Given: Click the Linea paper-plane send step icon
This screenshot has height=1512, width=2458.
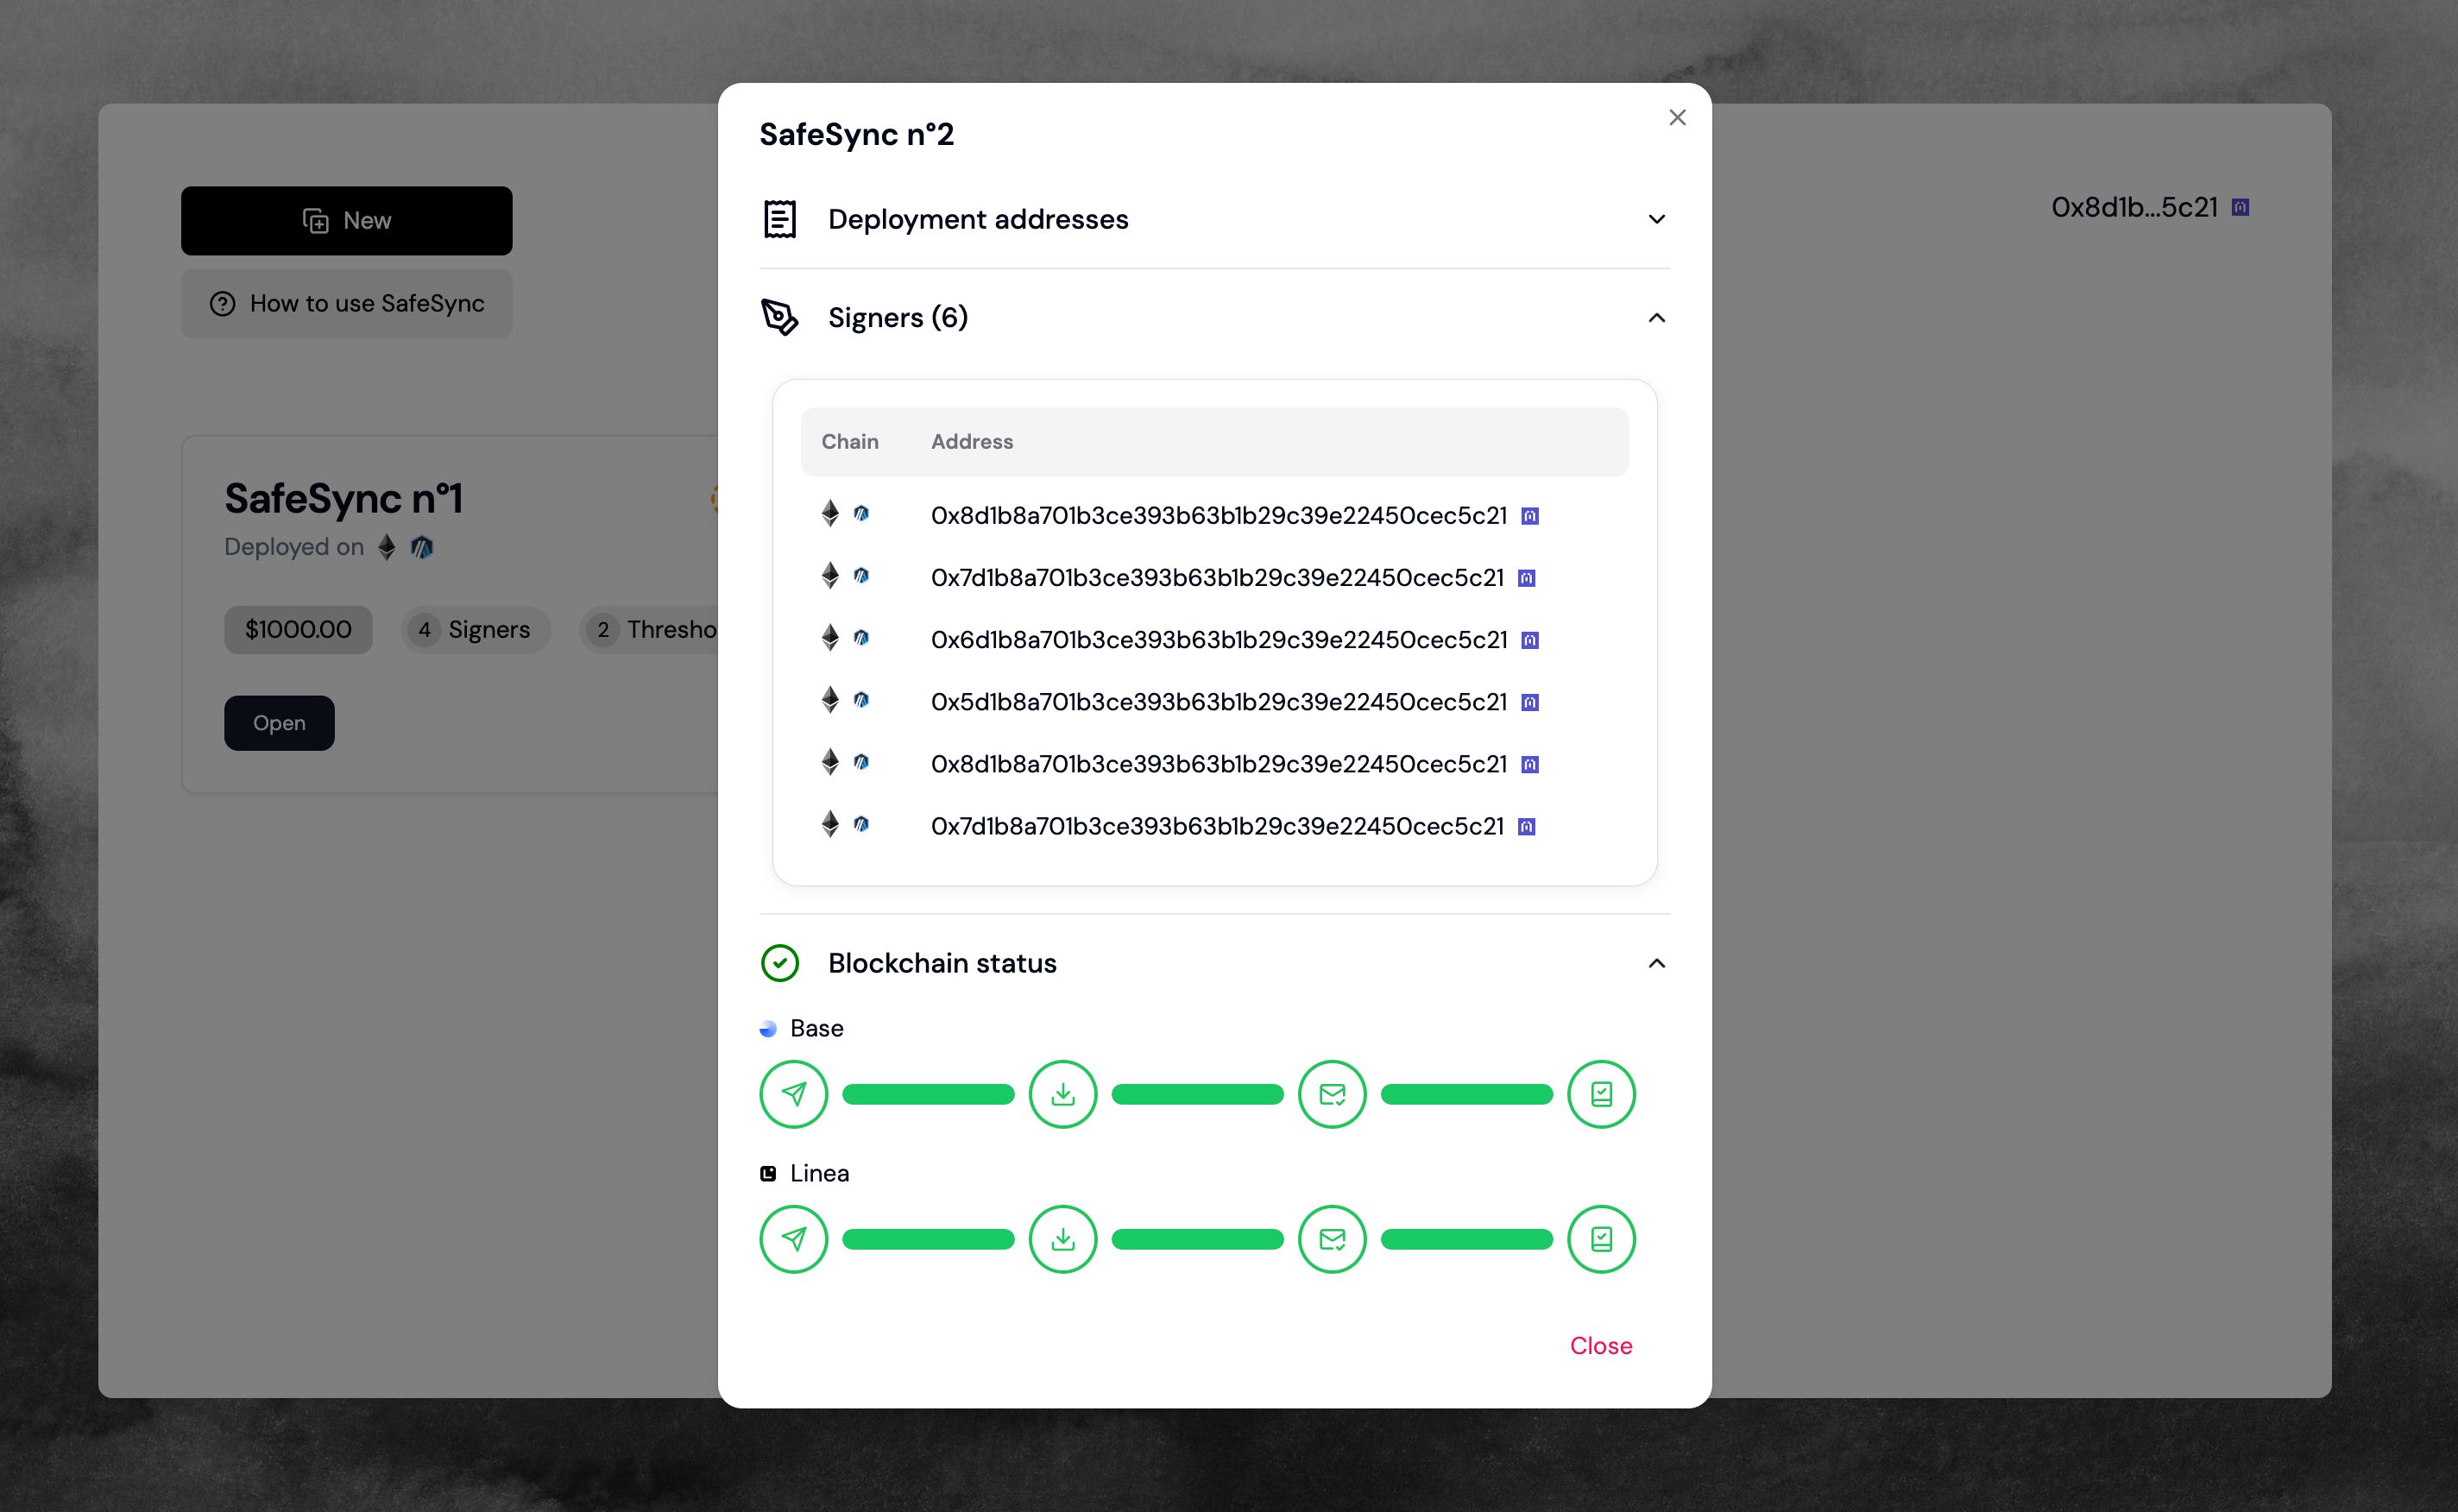Looking at the screenshot, I should point(794,1239).
